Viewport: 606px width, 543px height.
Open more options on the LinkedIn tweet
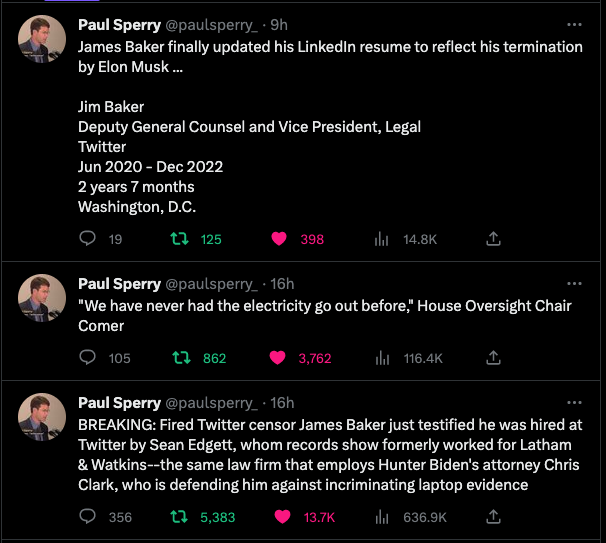[x=574, y=24]
